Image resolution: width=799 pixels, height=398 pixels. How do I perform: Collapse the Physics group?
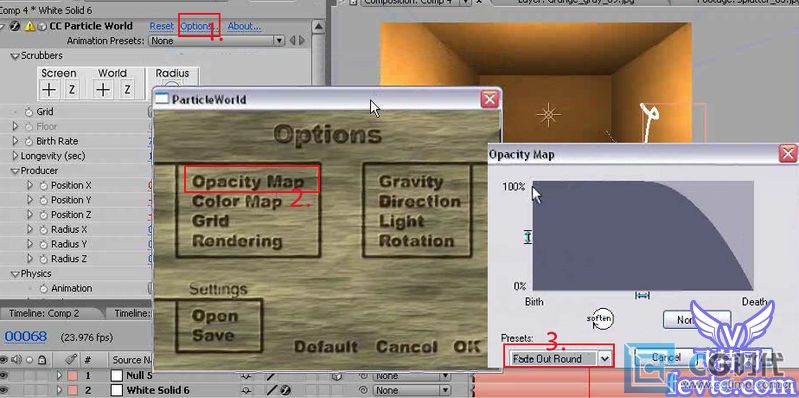coord(15,274)
